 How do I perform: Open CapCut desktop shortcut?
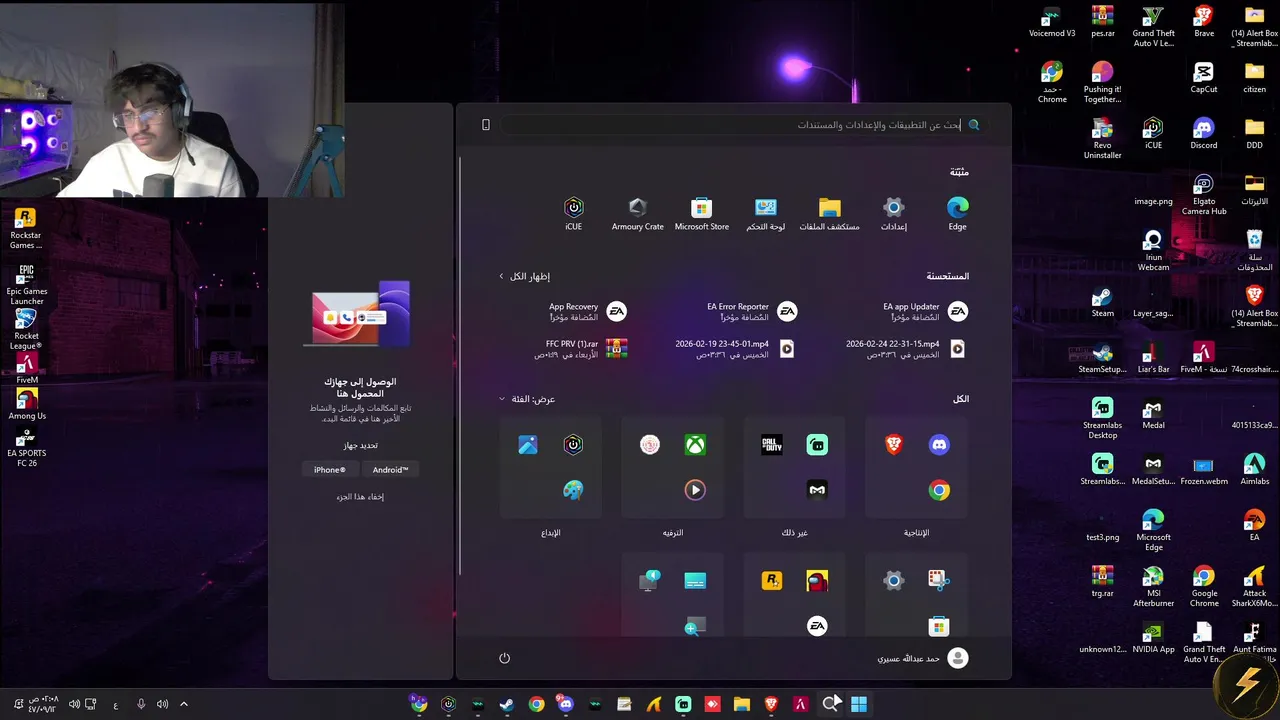coord(1204,78)
